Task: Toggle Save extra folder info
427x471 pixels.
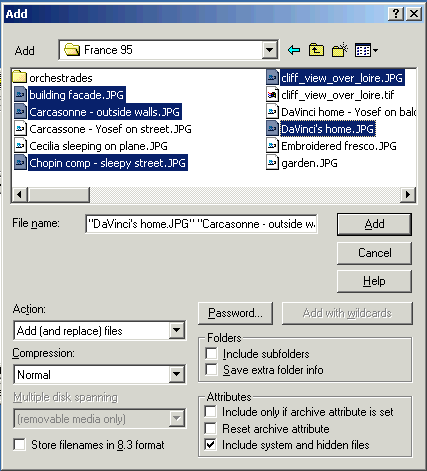Action: tap(211, 370)
